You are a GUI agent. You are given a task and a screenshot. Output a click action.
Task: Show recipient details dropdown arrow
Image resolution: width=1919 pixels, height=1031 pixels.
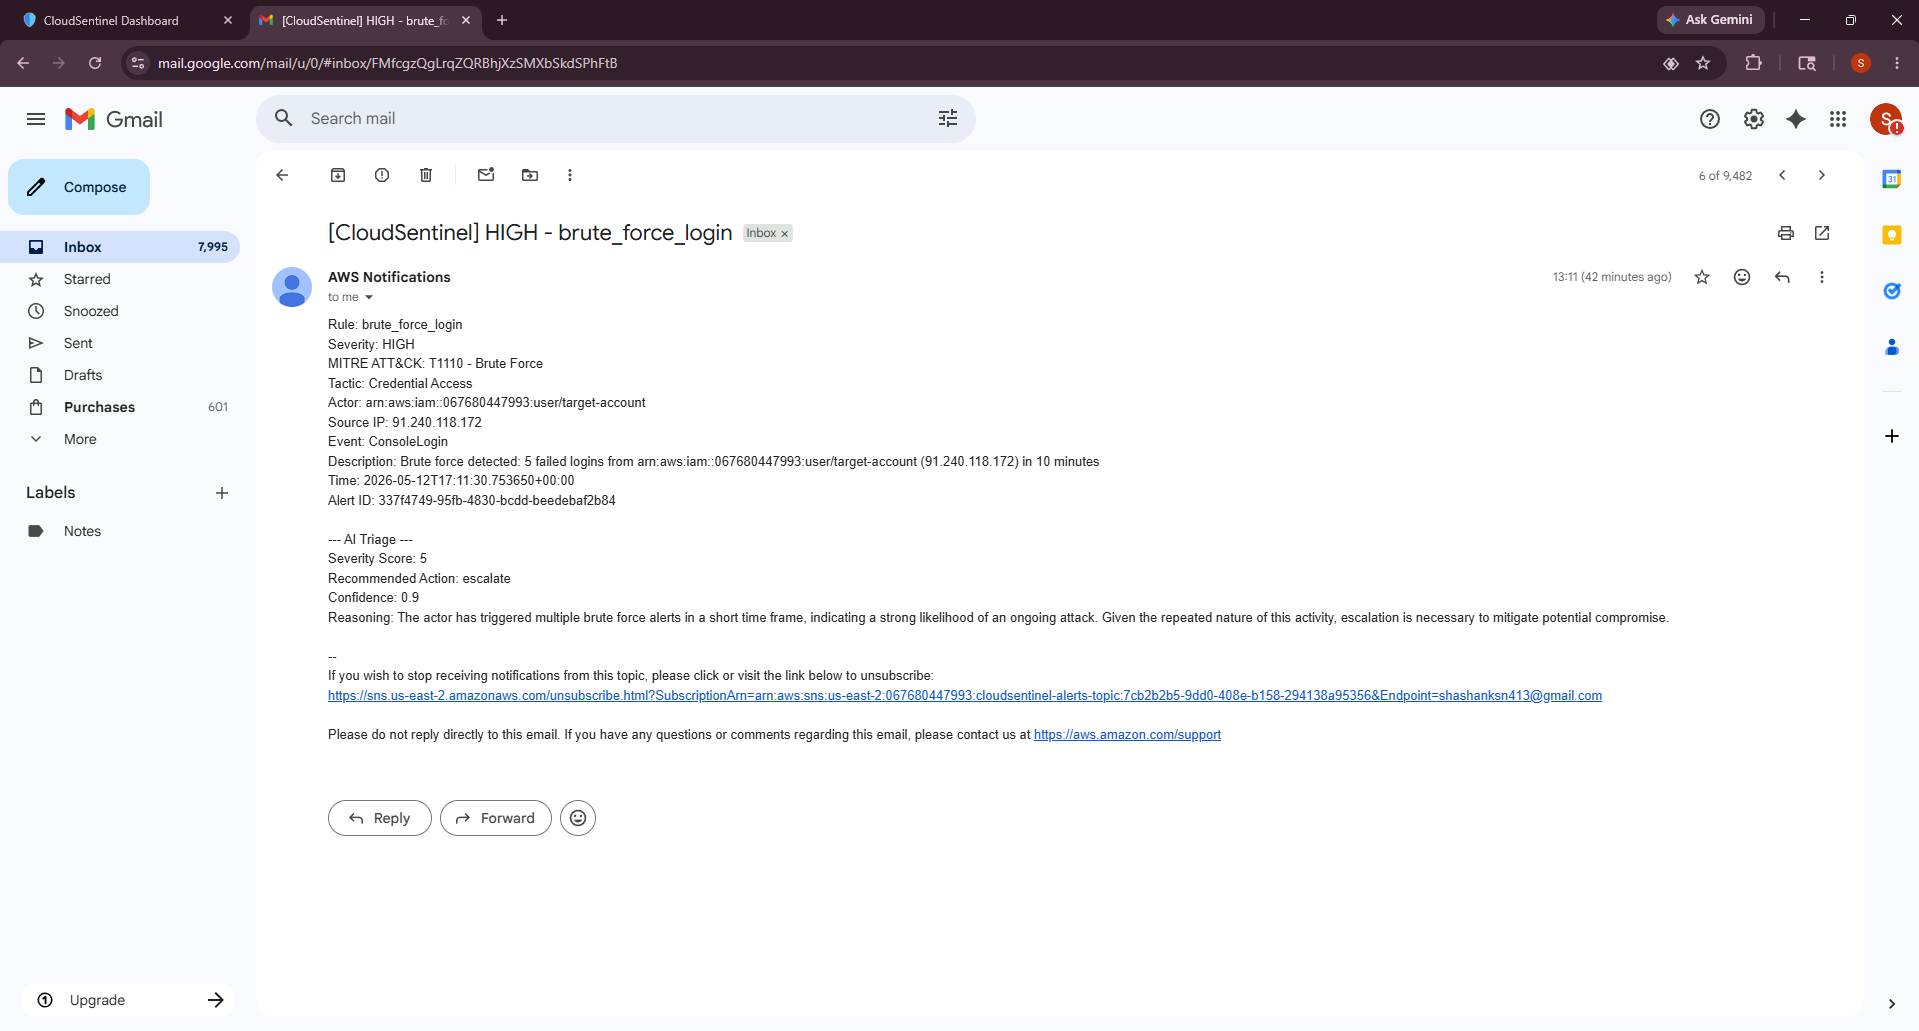click(x=369, y=297)
